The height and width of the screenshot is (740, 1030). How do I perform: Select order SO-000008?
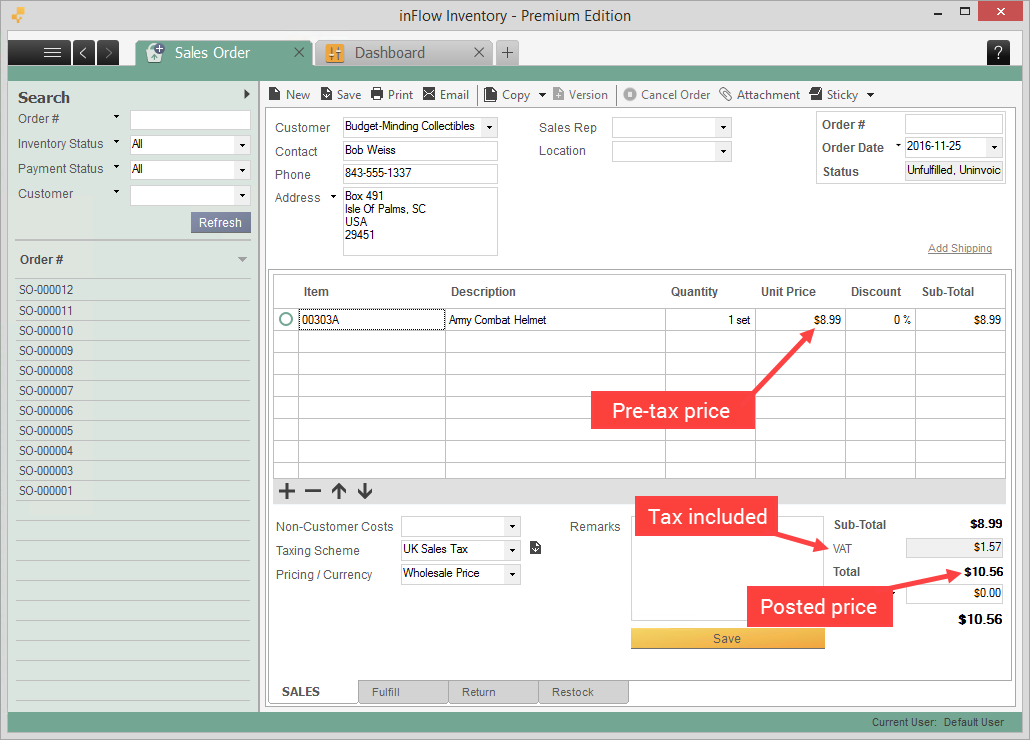133,370
